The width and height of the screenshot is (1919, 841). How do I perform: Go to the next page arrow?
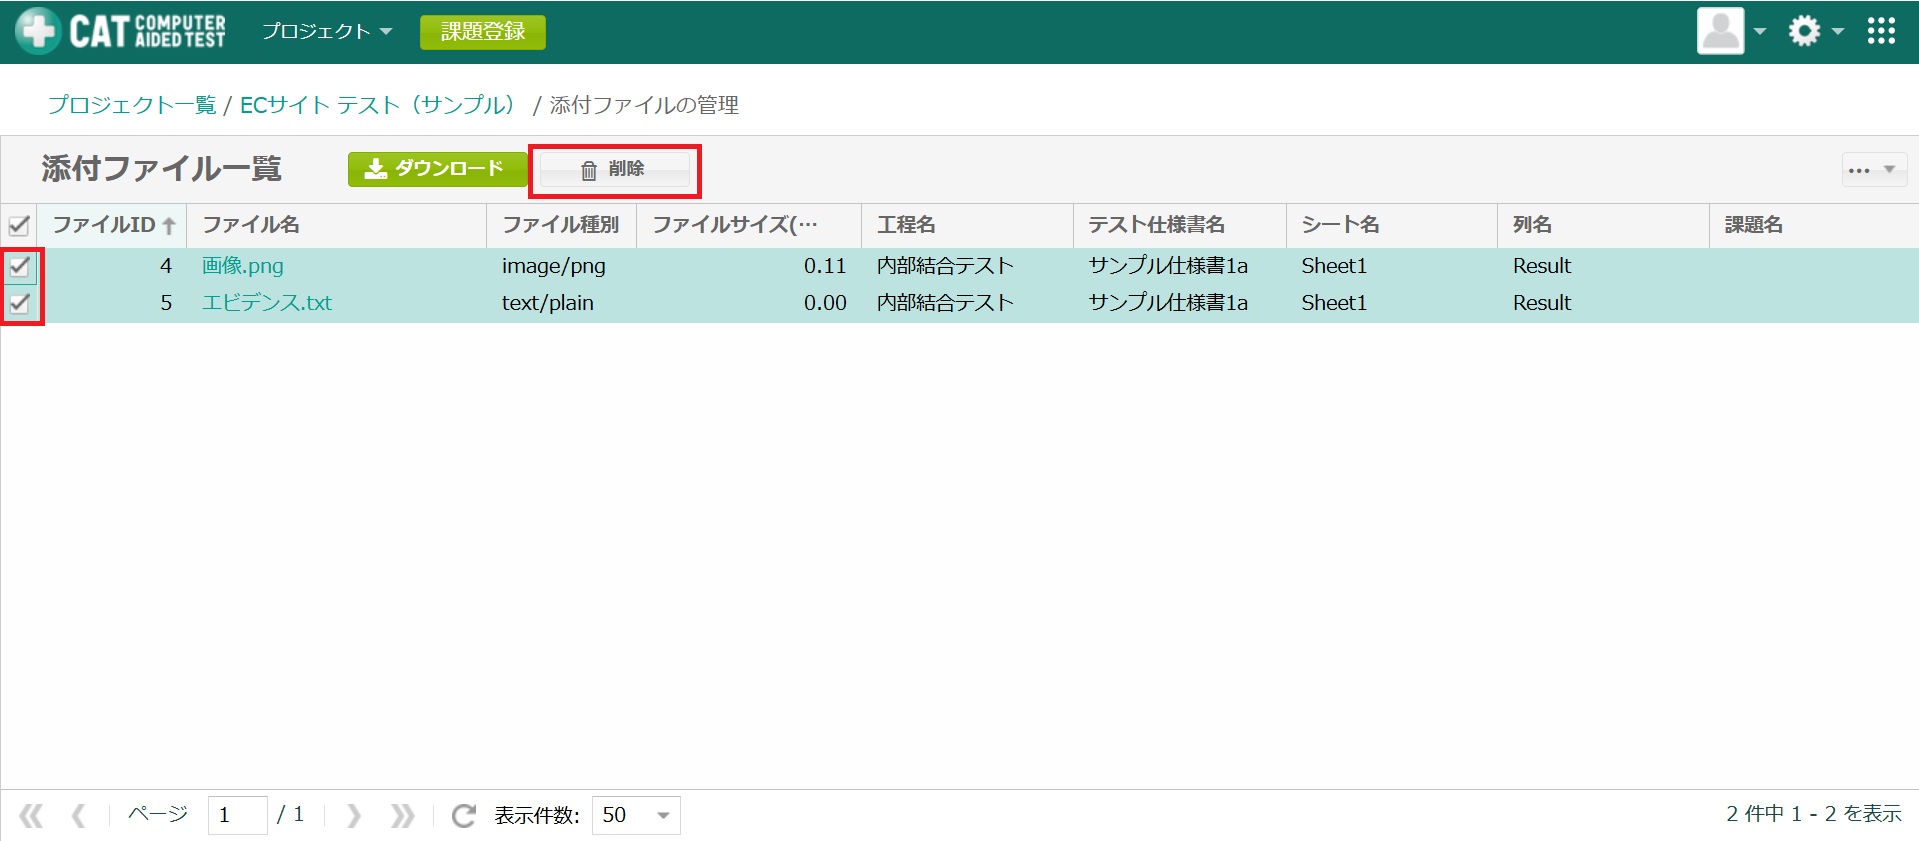(x=354, y=816)
